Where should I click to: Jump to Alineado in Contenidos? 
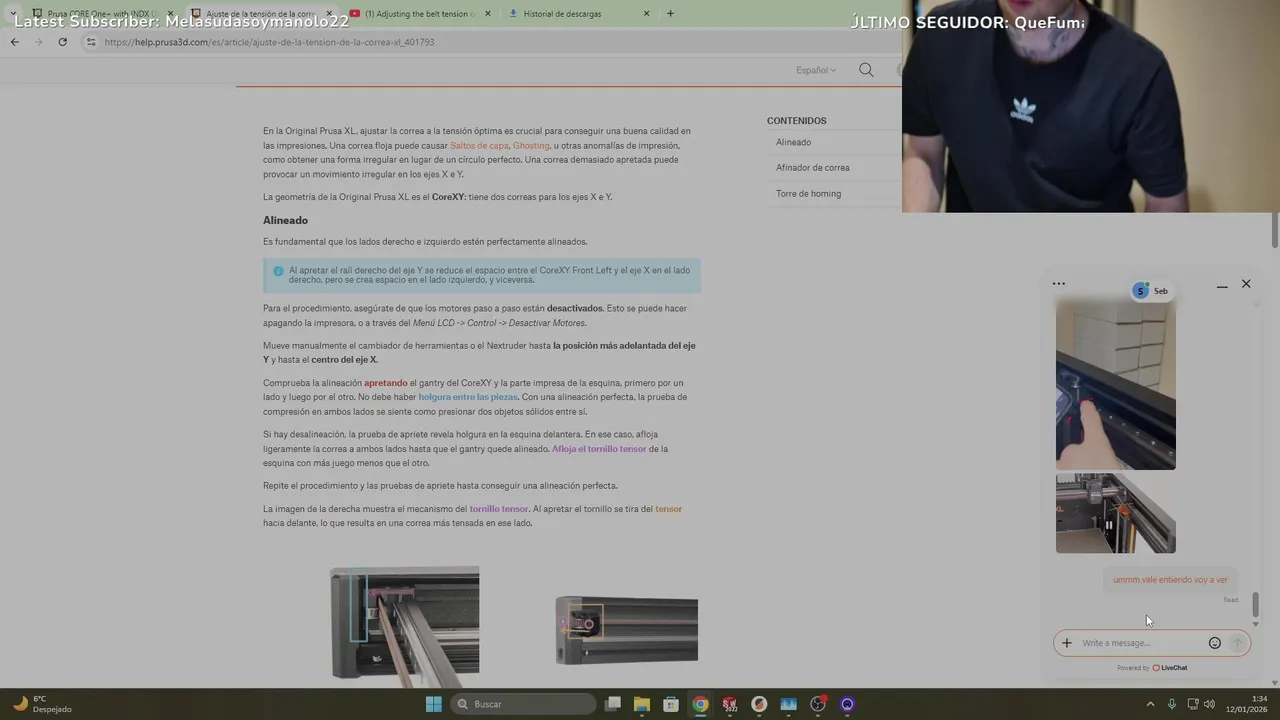(x=793, y=142)
